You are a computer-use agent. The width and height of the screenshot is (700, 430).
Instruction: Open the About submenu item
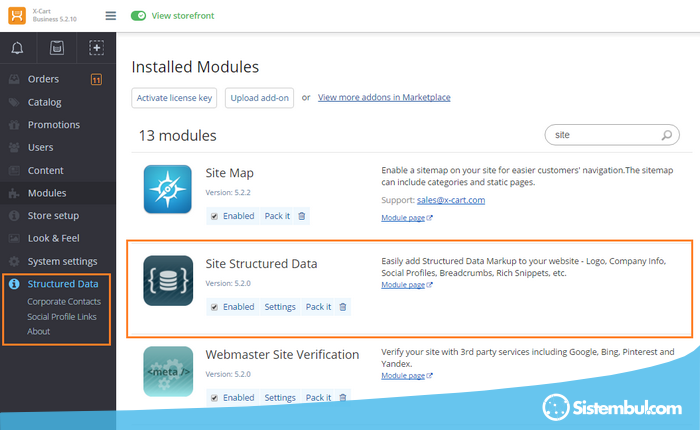pos(38,331)
